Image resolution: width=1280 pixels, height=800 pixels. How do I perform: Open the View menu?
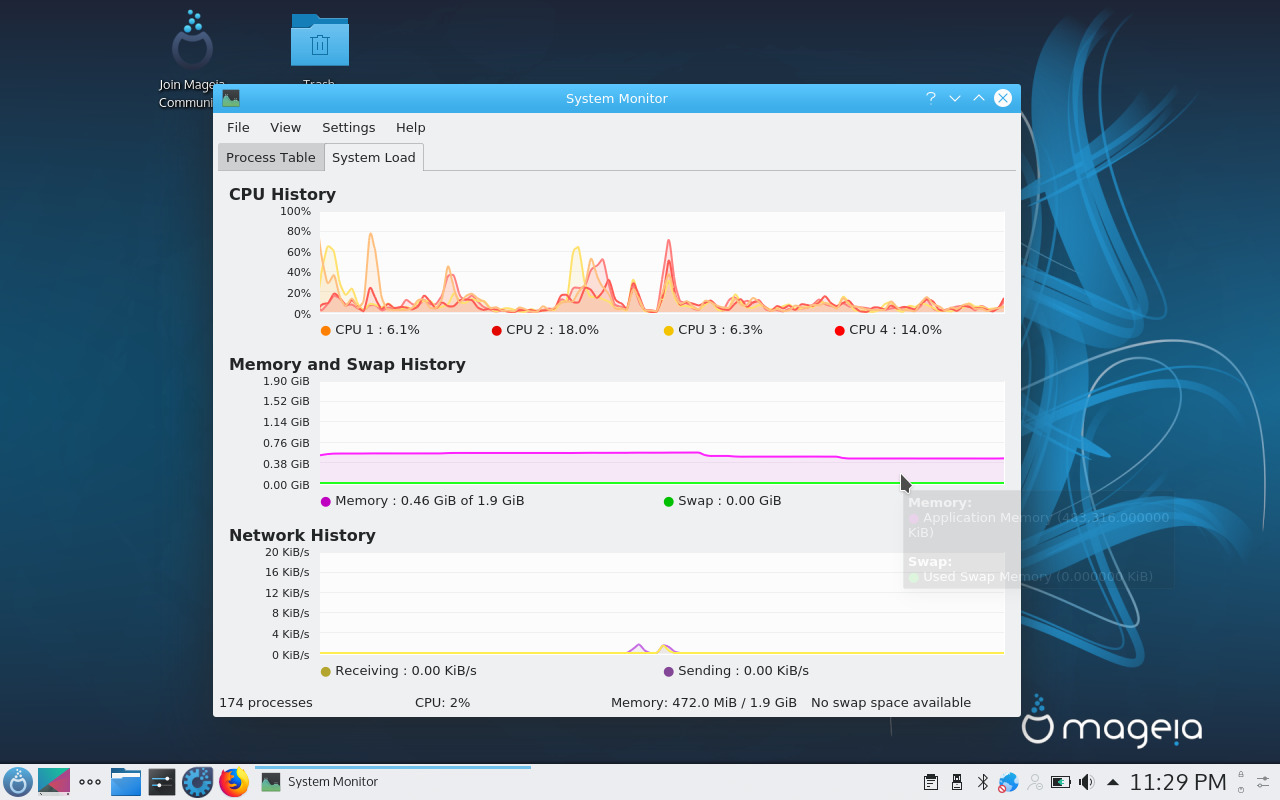(x=285, y=127)
